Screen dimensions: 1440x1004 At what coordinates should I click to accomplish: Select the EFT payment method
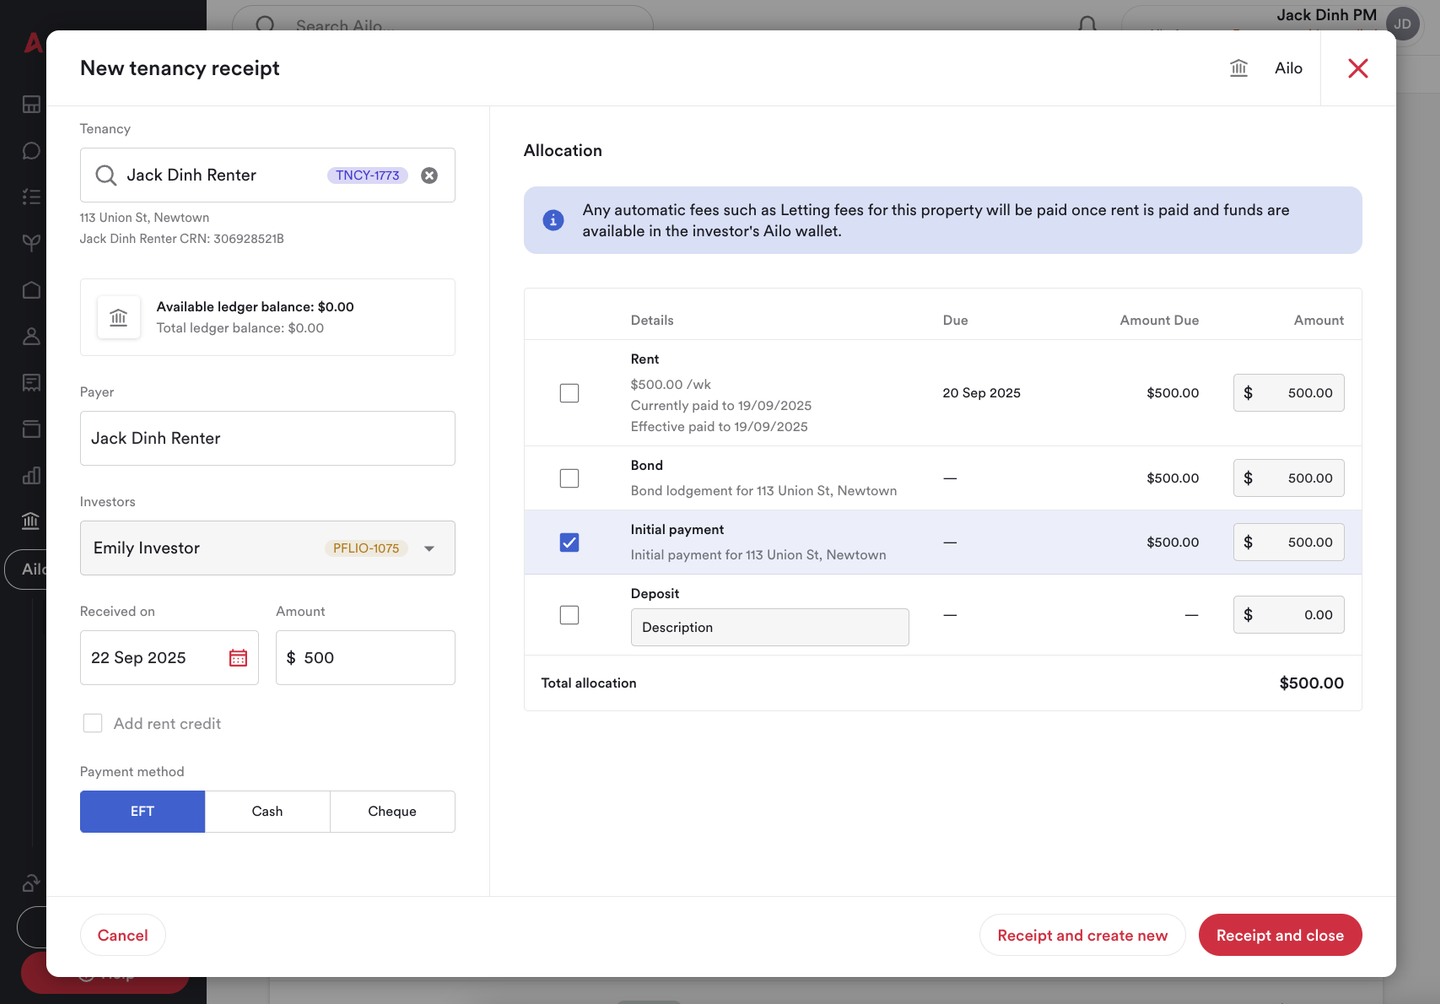[142, 811]
